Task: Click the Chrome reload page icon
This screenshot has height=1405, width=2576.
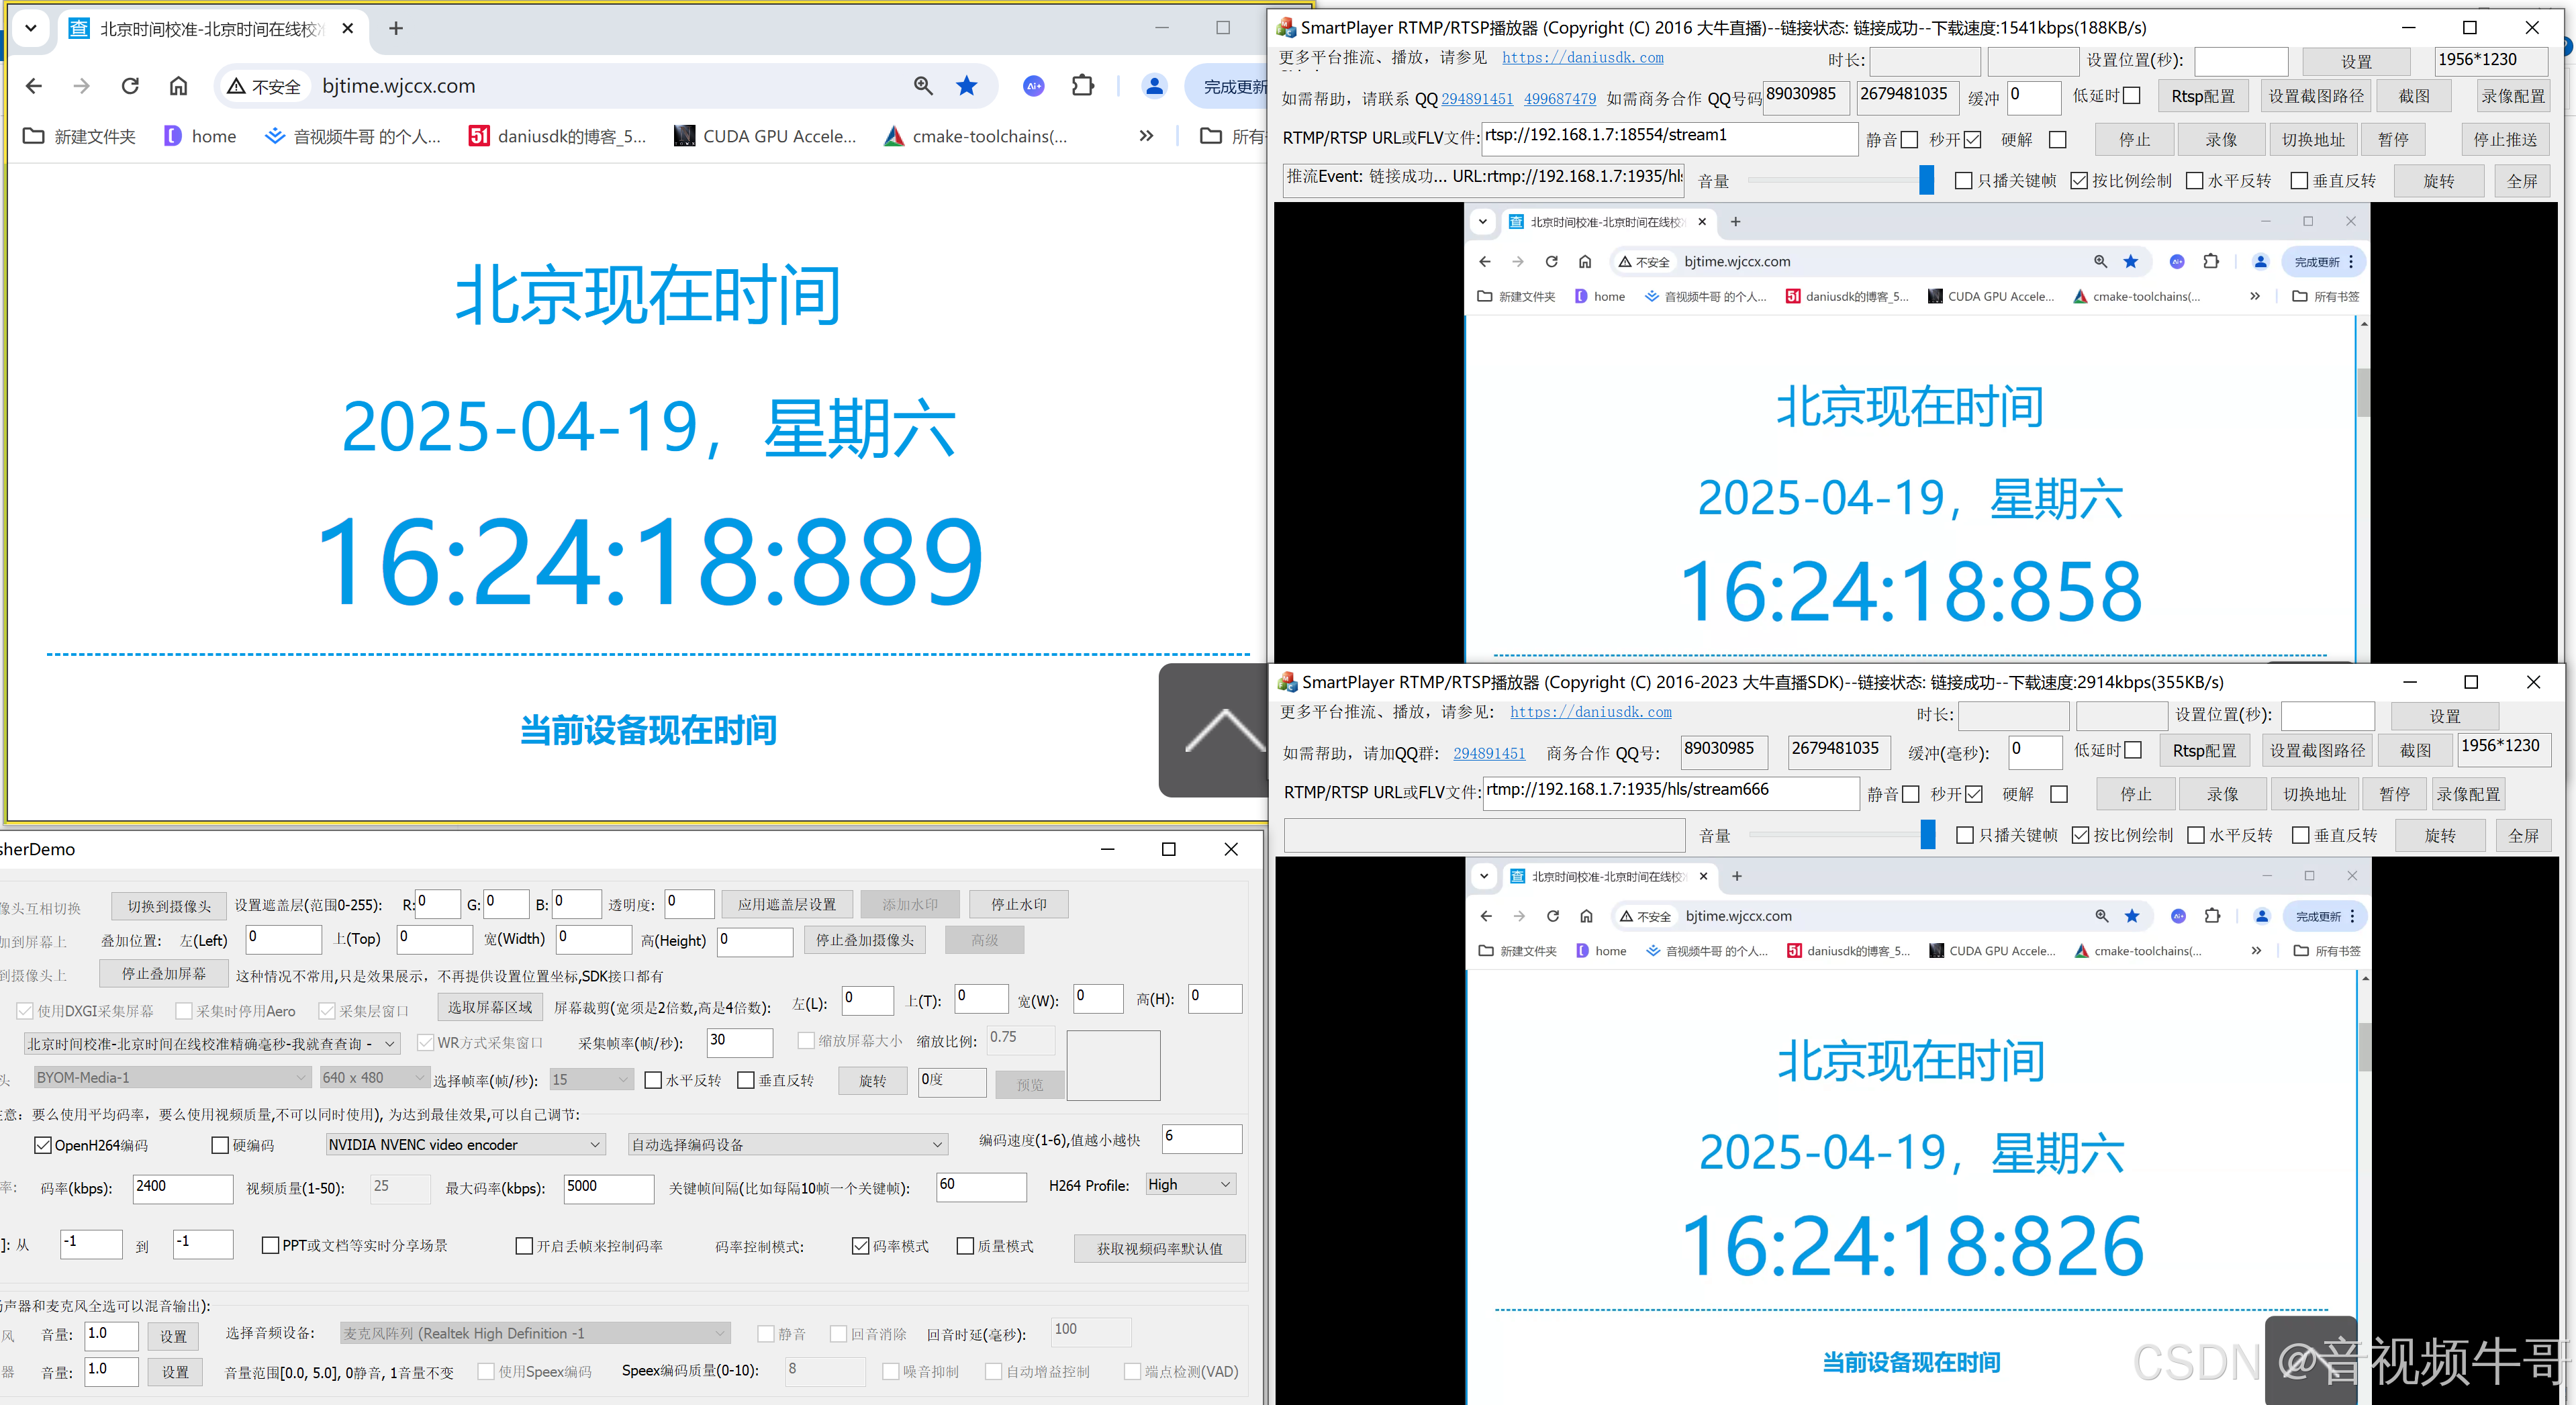Action: (130, 86)
